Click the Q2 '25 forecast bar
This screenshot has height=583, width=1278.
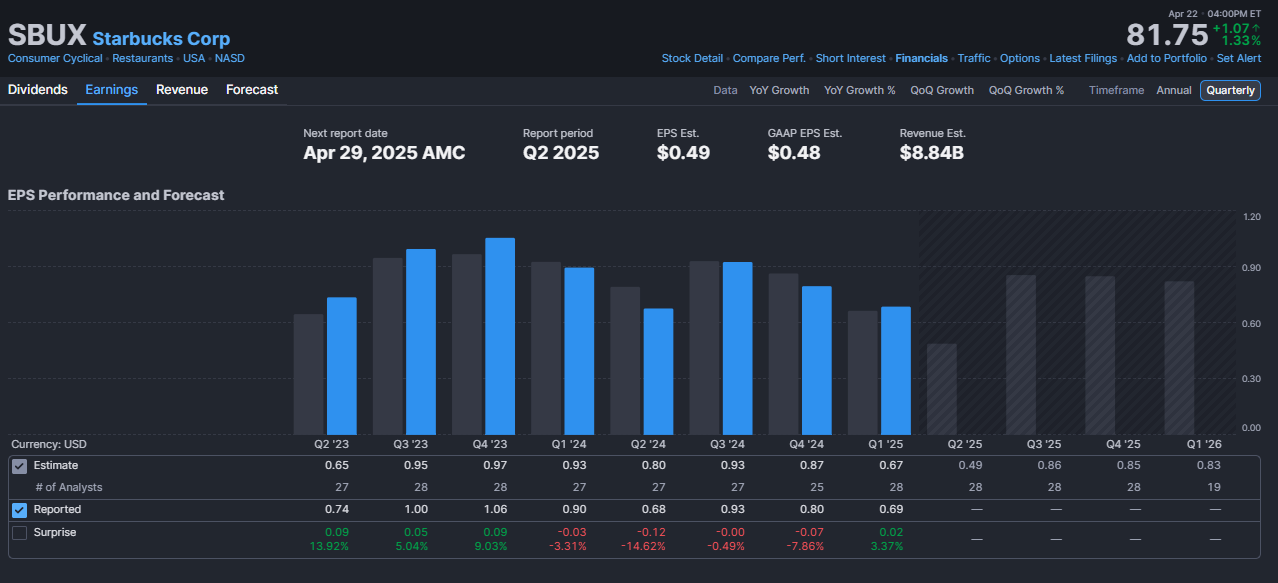point(942,389)
